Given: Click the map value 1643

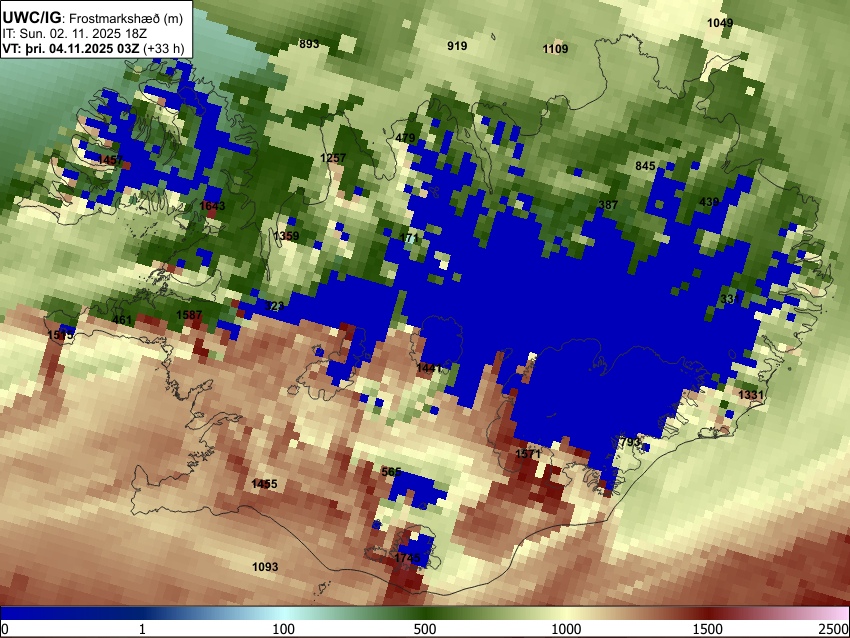Looking at the screenshot, I should 212,205.
